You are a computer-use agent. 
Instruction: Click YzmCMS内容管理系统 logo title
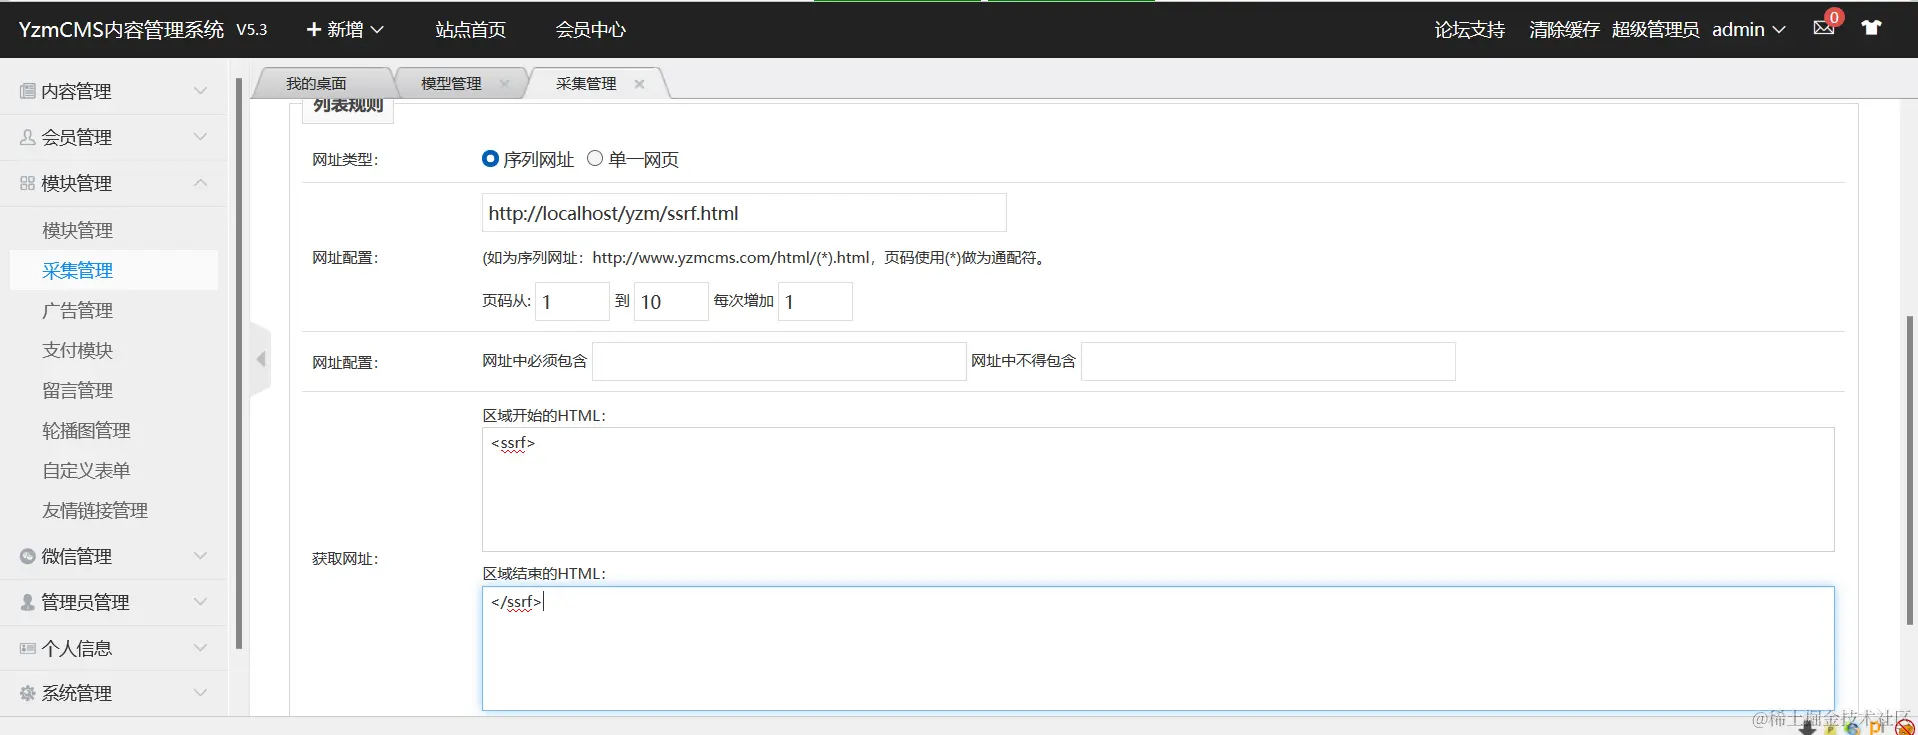click(x=121, y=30)
